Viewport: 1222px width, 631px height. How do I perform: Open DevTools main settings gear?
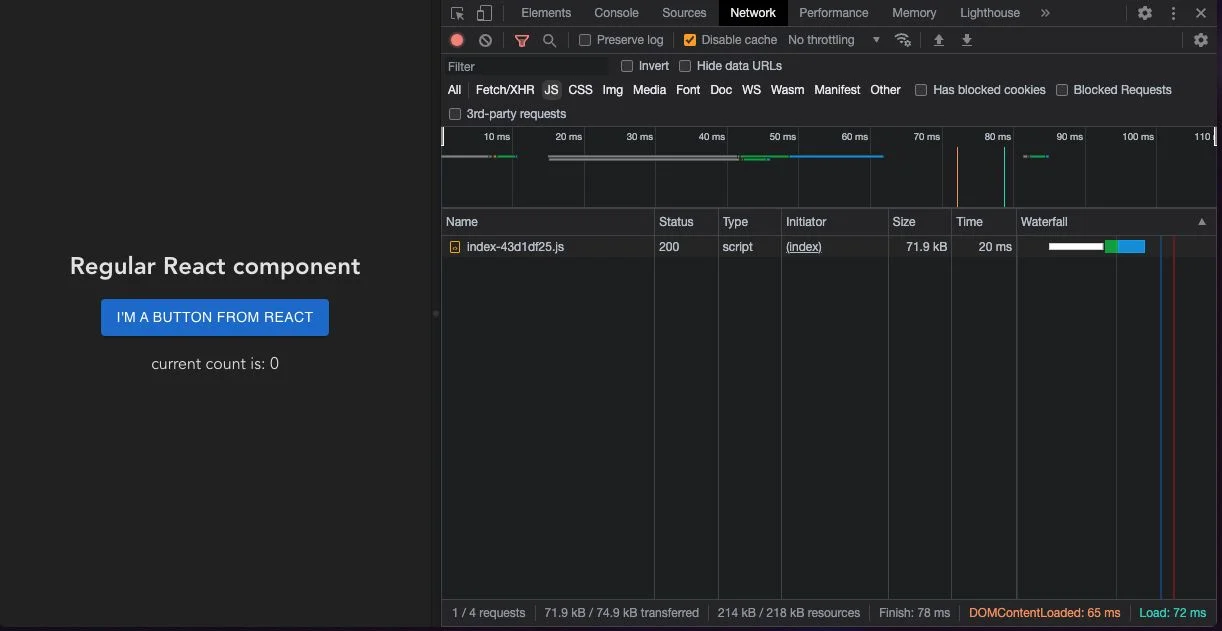click(x=1145, y=13)
